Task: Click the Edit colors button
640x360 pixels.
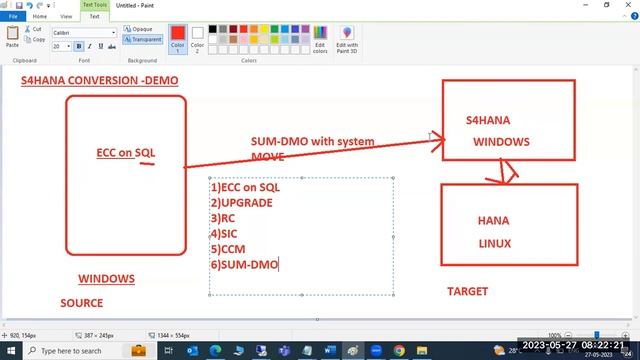Action: click(x=320, y=39)
